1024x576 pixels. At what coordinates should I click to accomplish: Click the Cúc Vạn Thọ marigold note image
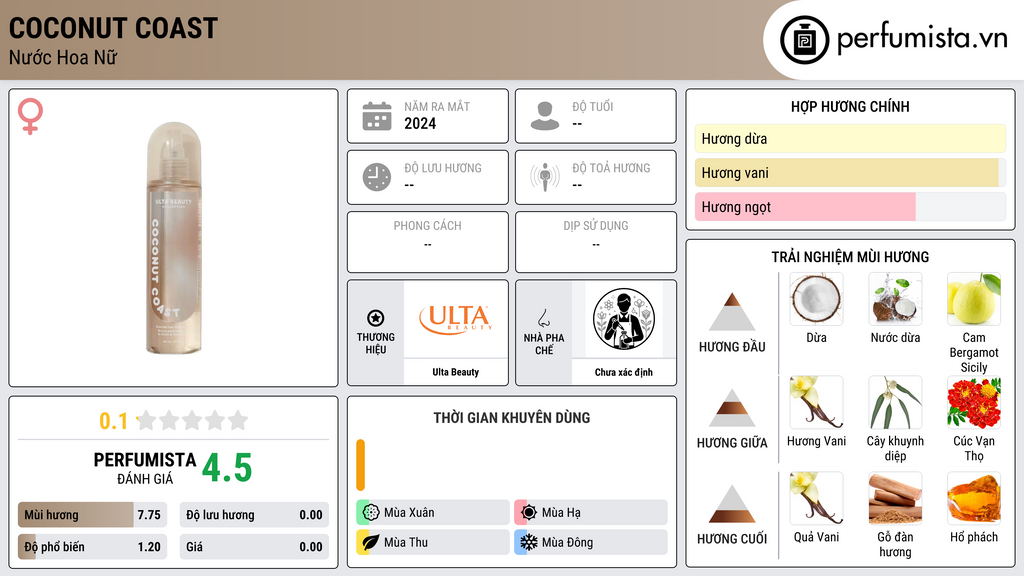click(x=973, y=402)
